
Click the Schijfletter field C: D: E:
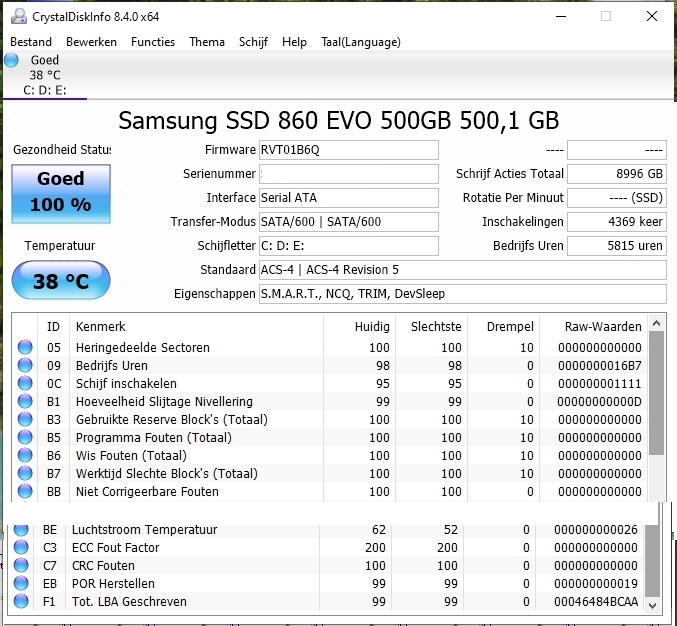pos(348,246)
